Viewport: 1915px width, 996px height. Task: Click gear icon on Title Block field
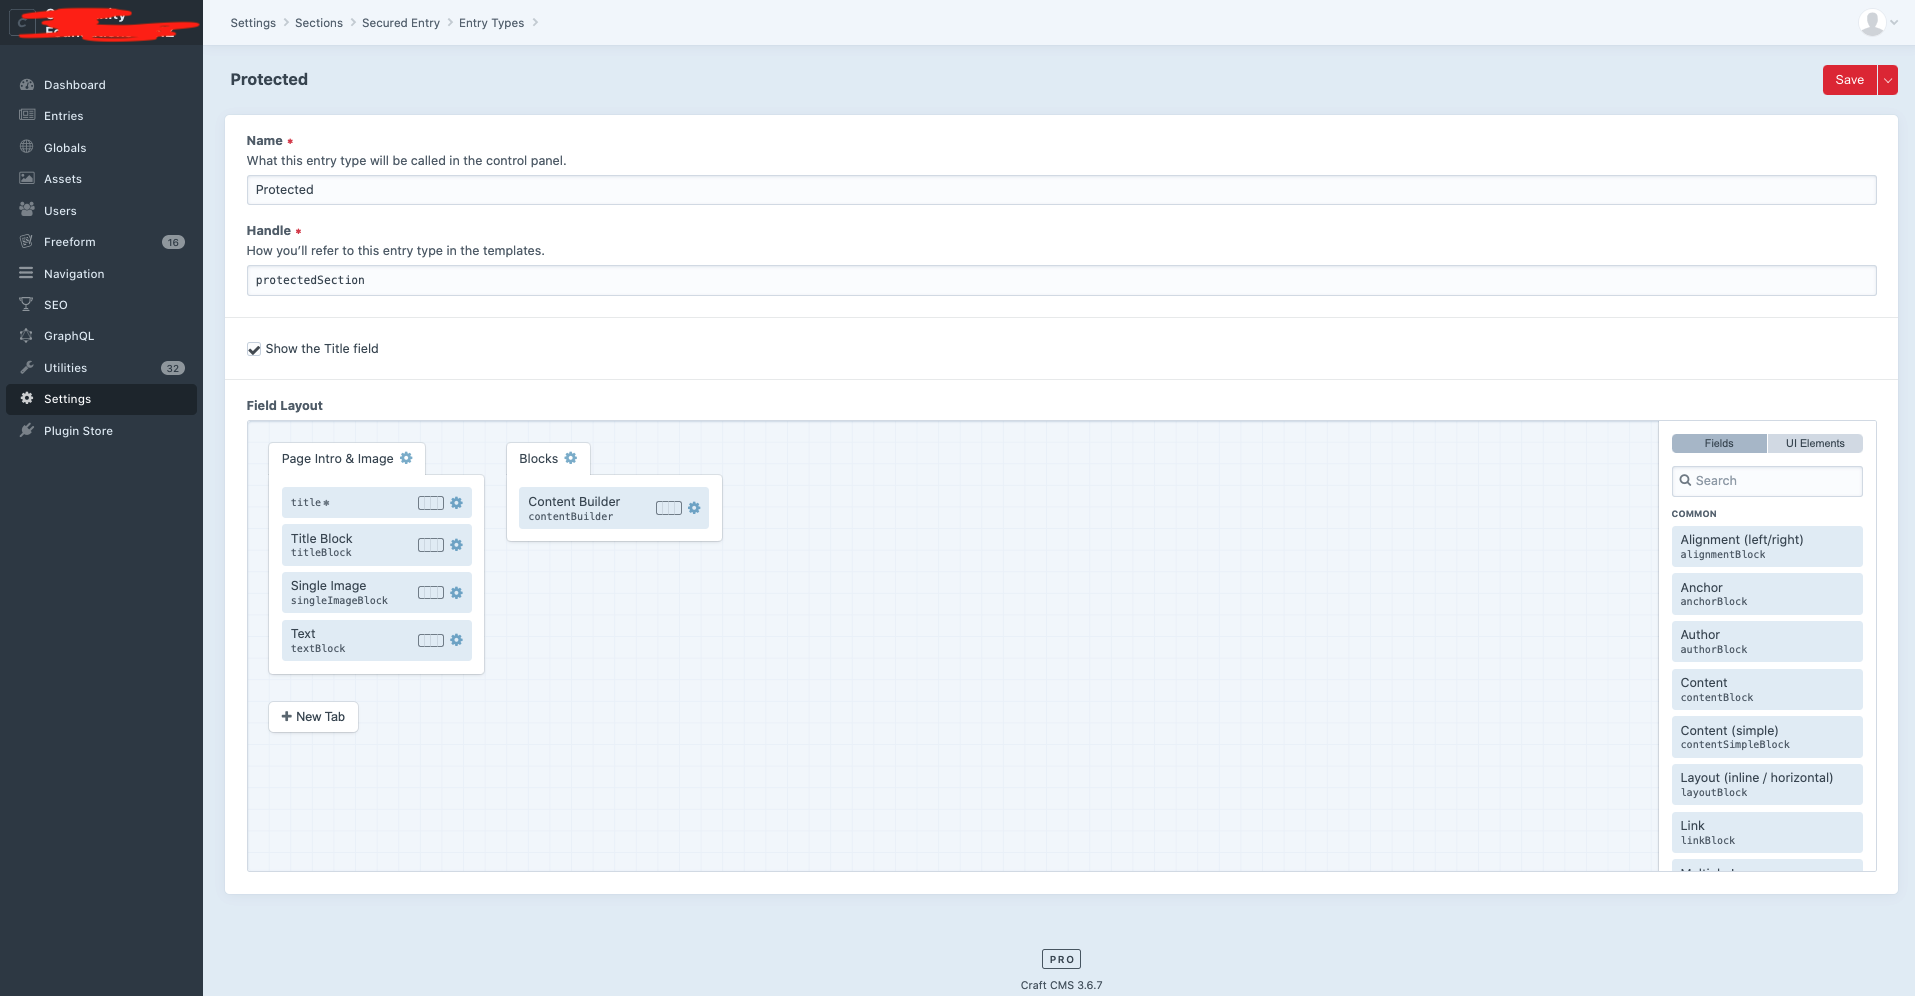coord(456,545)
